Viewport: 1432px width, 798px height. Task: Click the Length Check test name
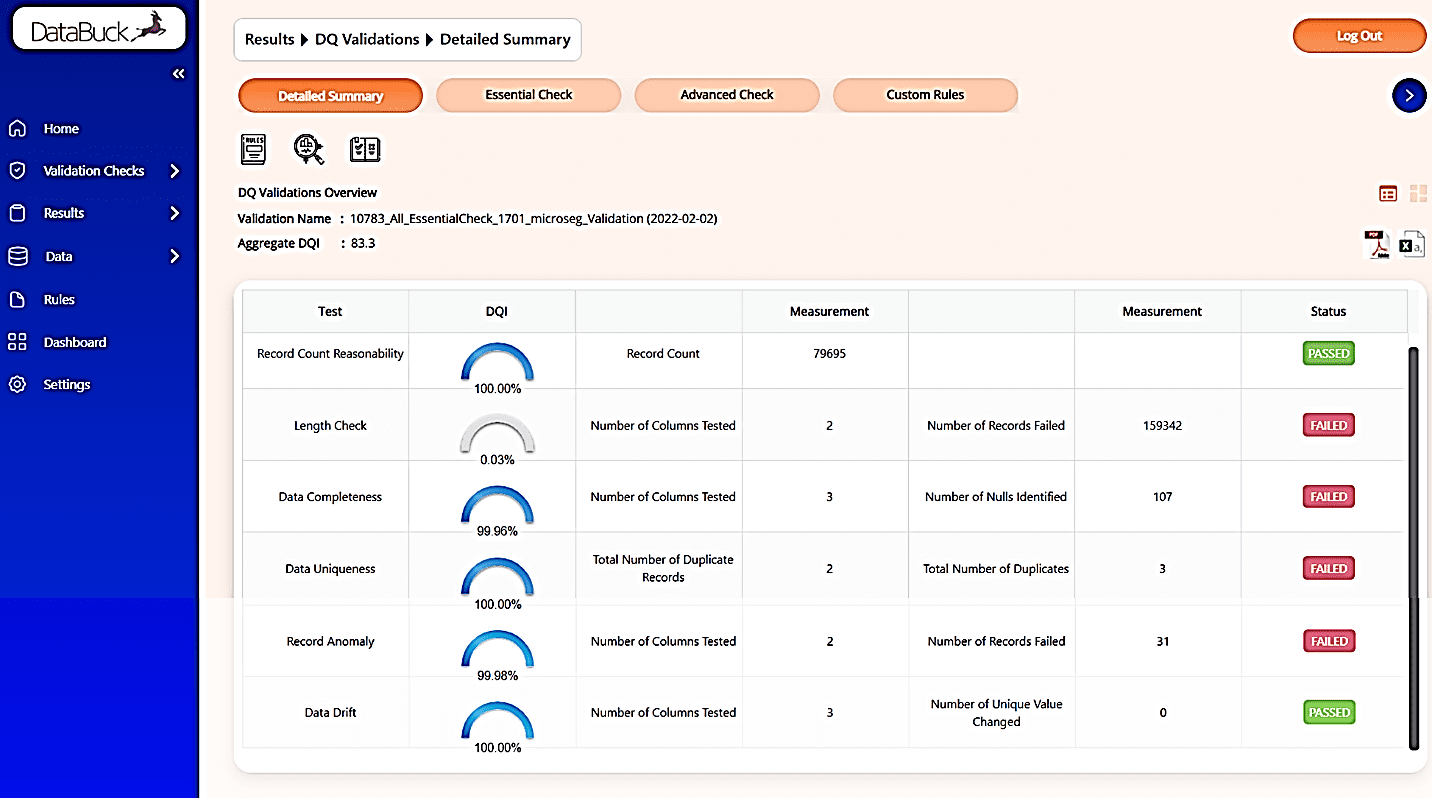(x=330, y=426)
